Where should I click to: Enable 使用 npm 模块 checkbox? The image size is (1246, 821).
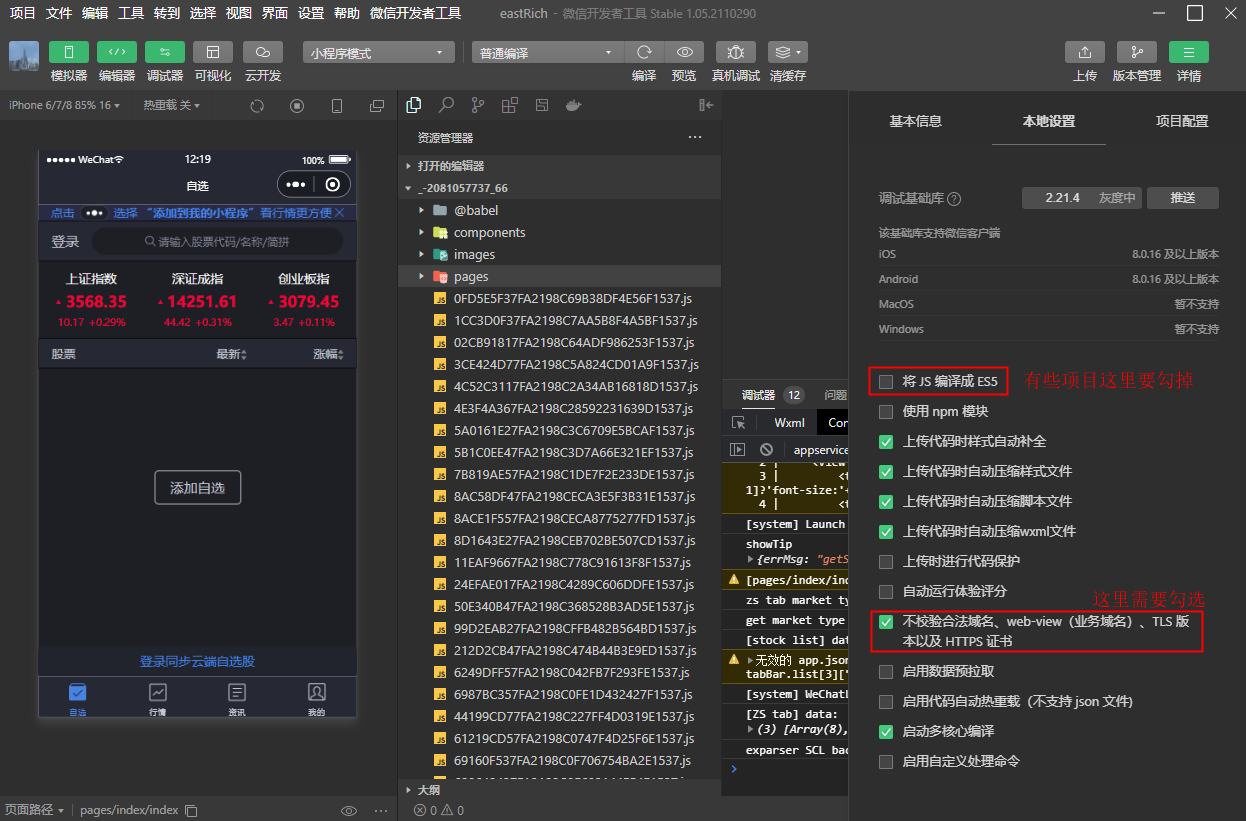(x=886, y=411)
